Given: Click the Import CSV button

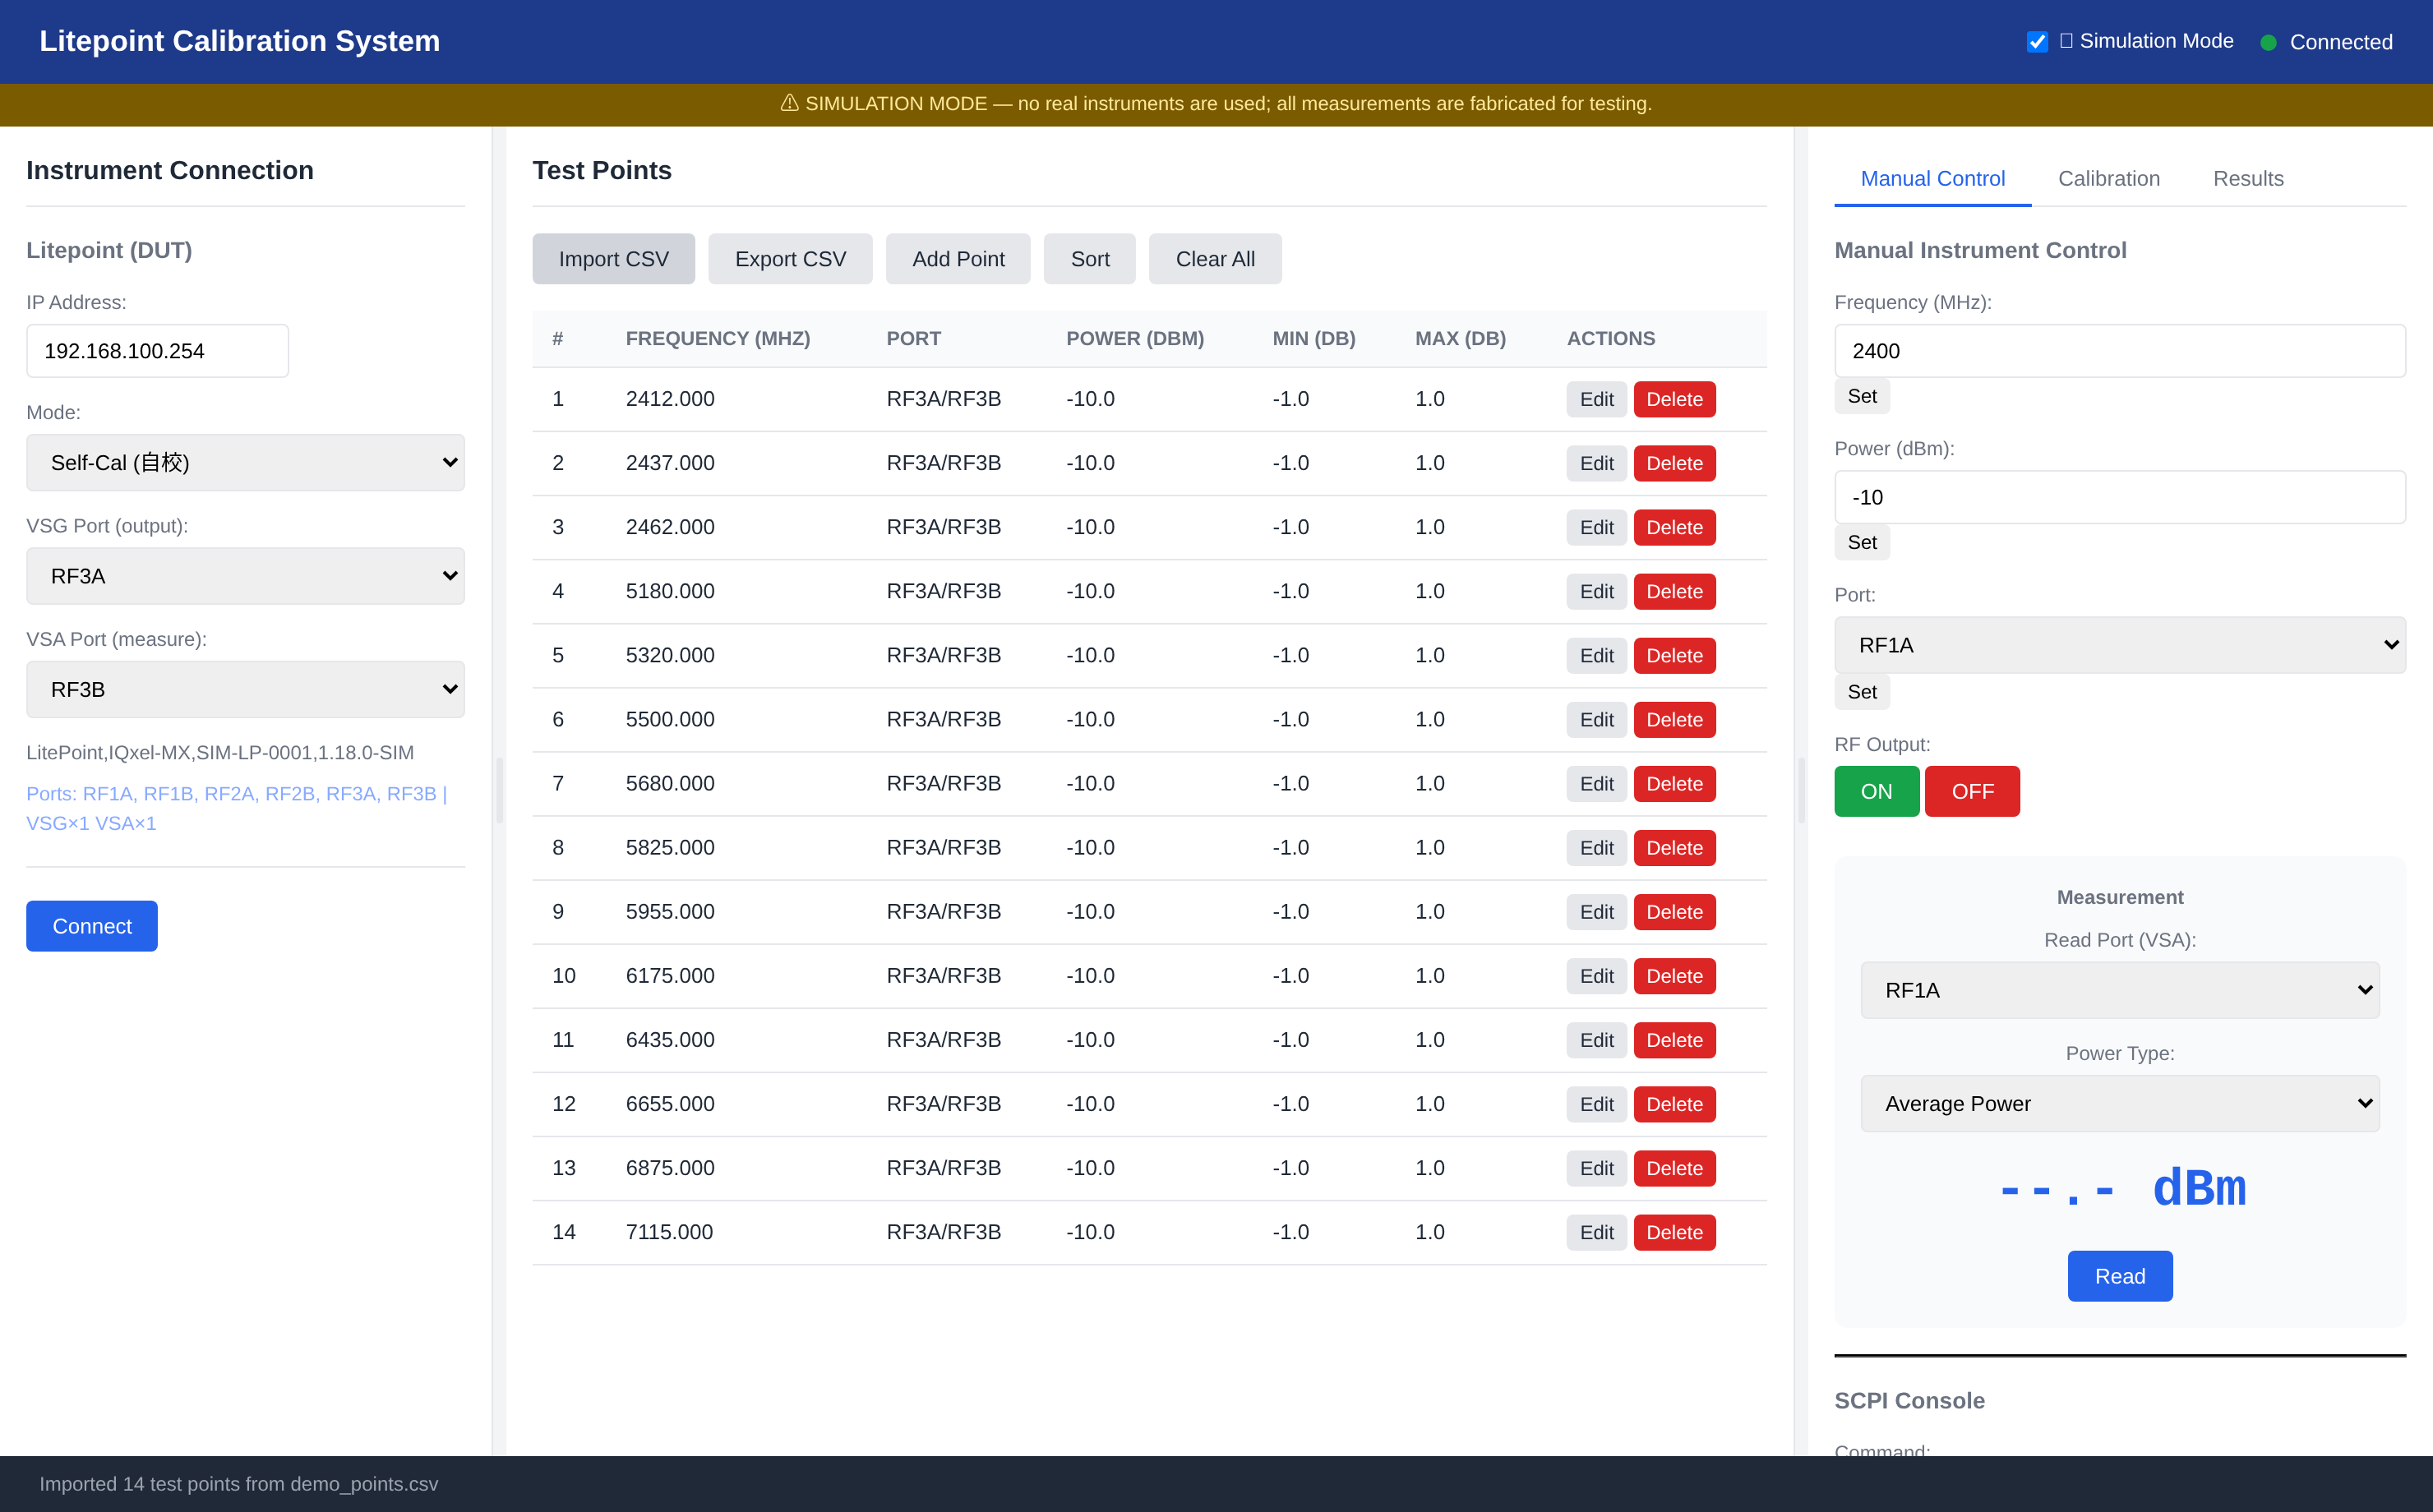Looking at the screenshot, I should point(613,259).
